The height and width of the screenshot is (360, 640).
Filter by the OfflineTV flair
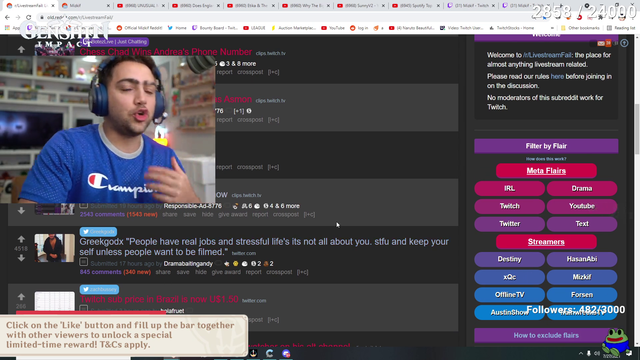click(509, 295)
